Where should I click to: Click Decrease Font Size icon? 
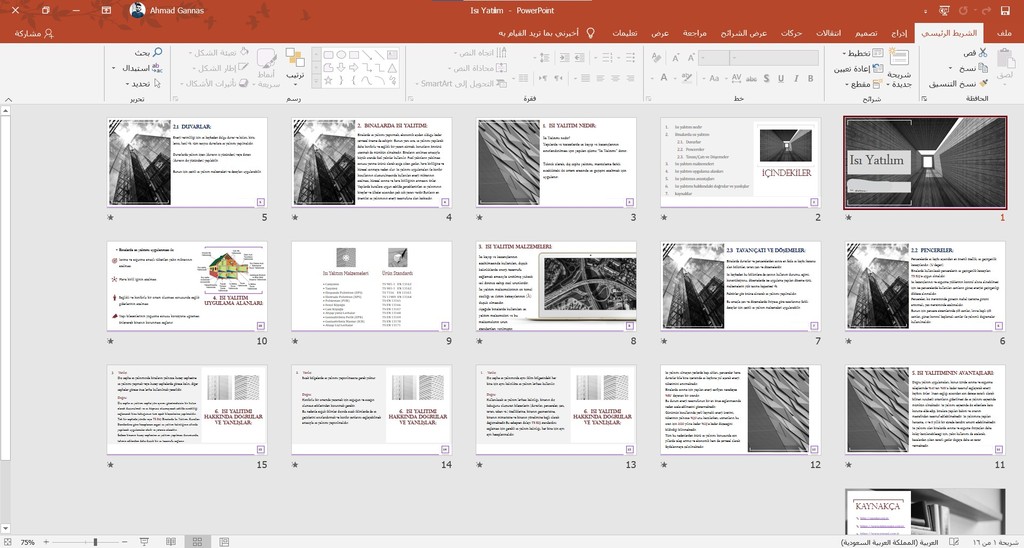675,58
